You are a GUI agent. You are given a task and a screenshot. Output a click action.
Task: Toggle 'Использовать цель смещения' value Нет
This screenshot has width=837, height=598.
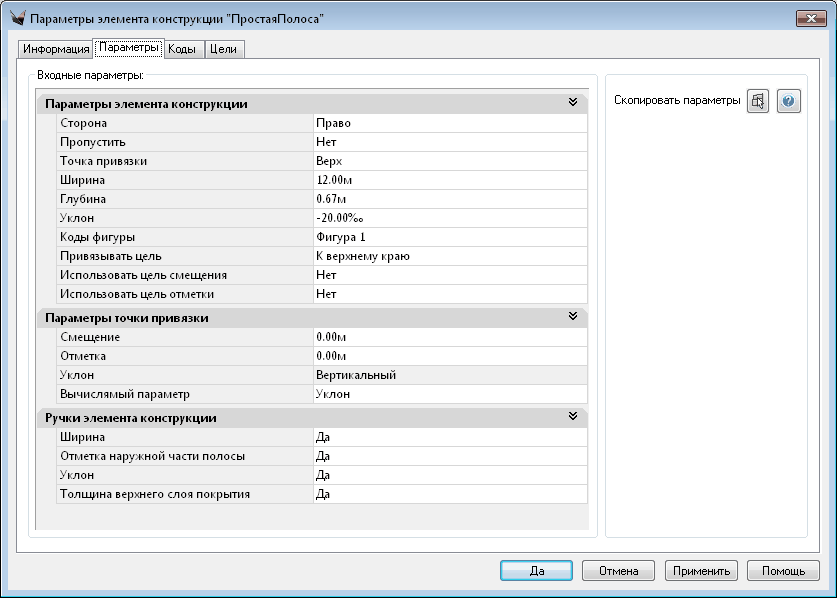point(449,275)
